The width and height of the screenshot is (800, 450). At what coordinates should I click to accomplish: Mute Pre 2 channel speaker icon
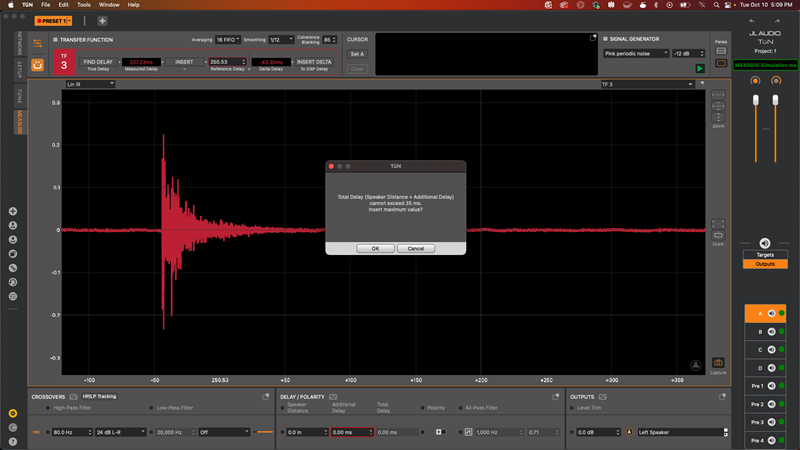tap(771, 404)
